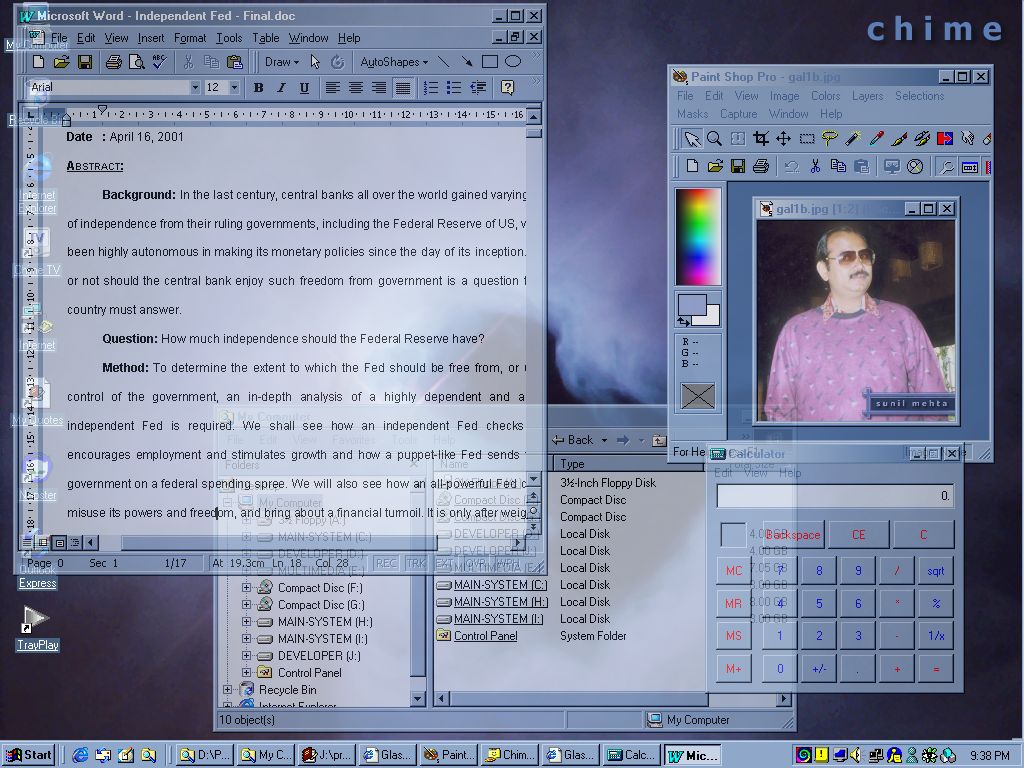Viewport: 1024px width, 768px height.
Task: Select the Oval shape tool in Word
Action: point(512,62)
